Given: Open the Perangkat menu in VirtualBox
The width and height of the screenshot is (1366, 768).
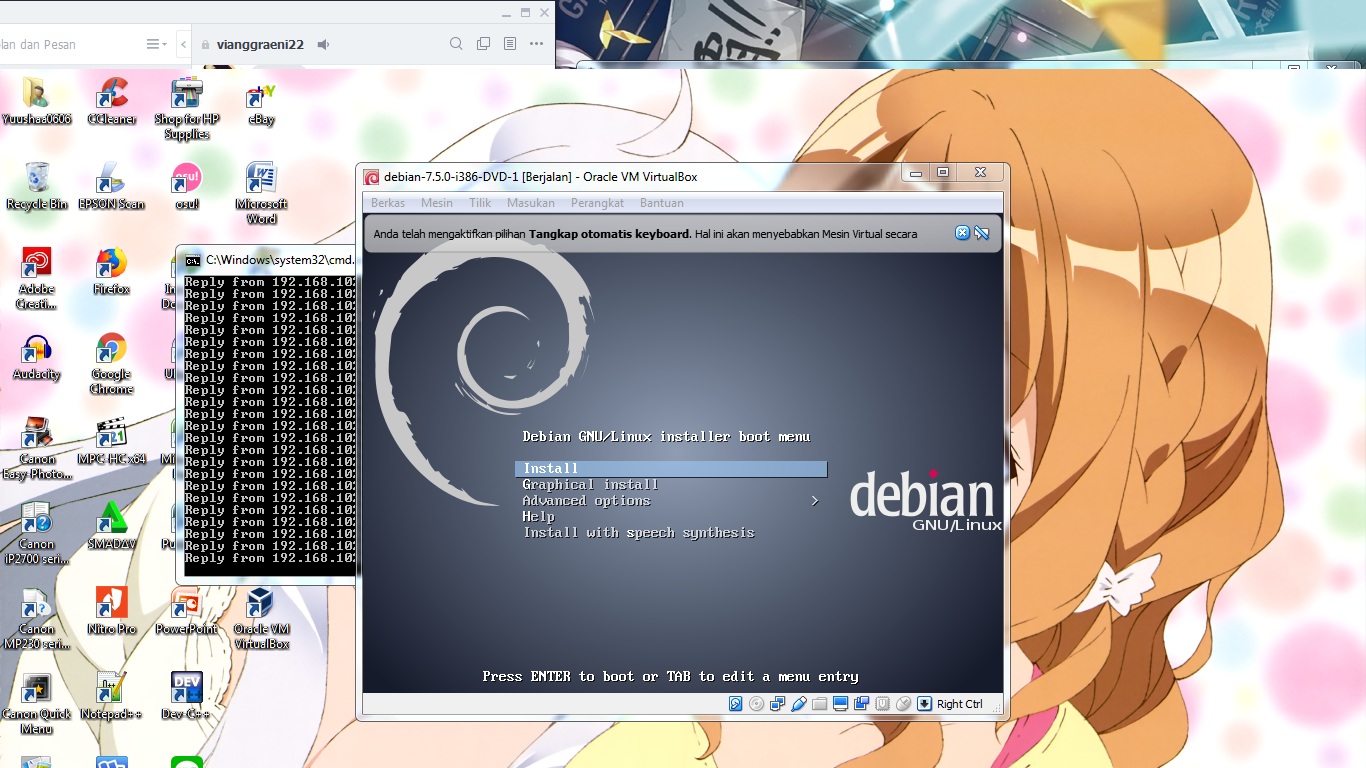Looking at the screenshot, I should [x=597, y=203].
